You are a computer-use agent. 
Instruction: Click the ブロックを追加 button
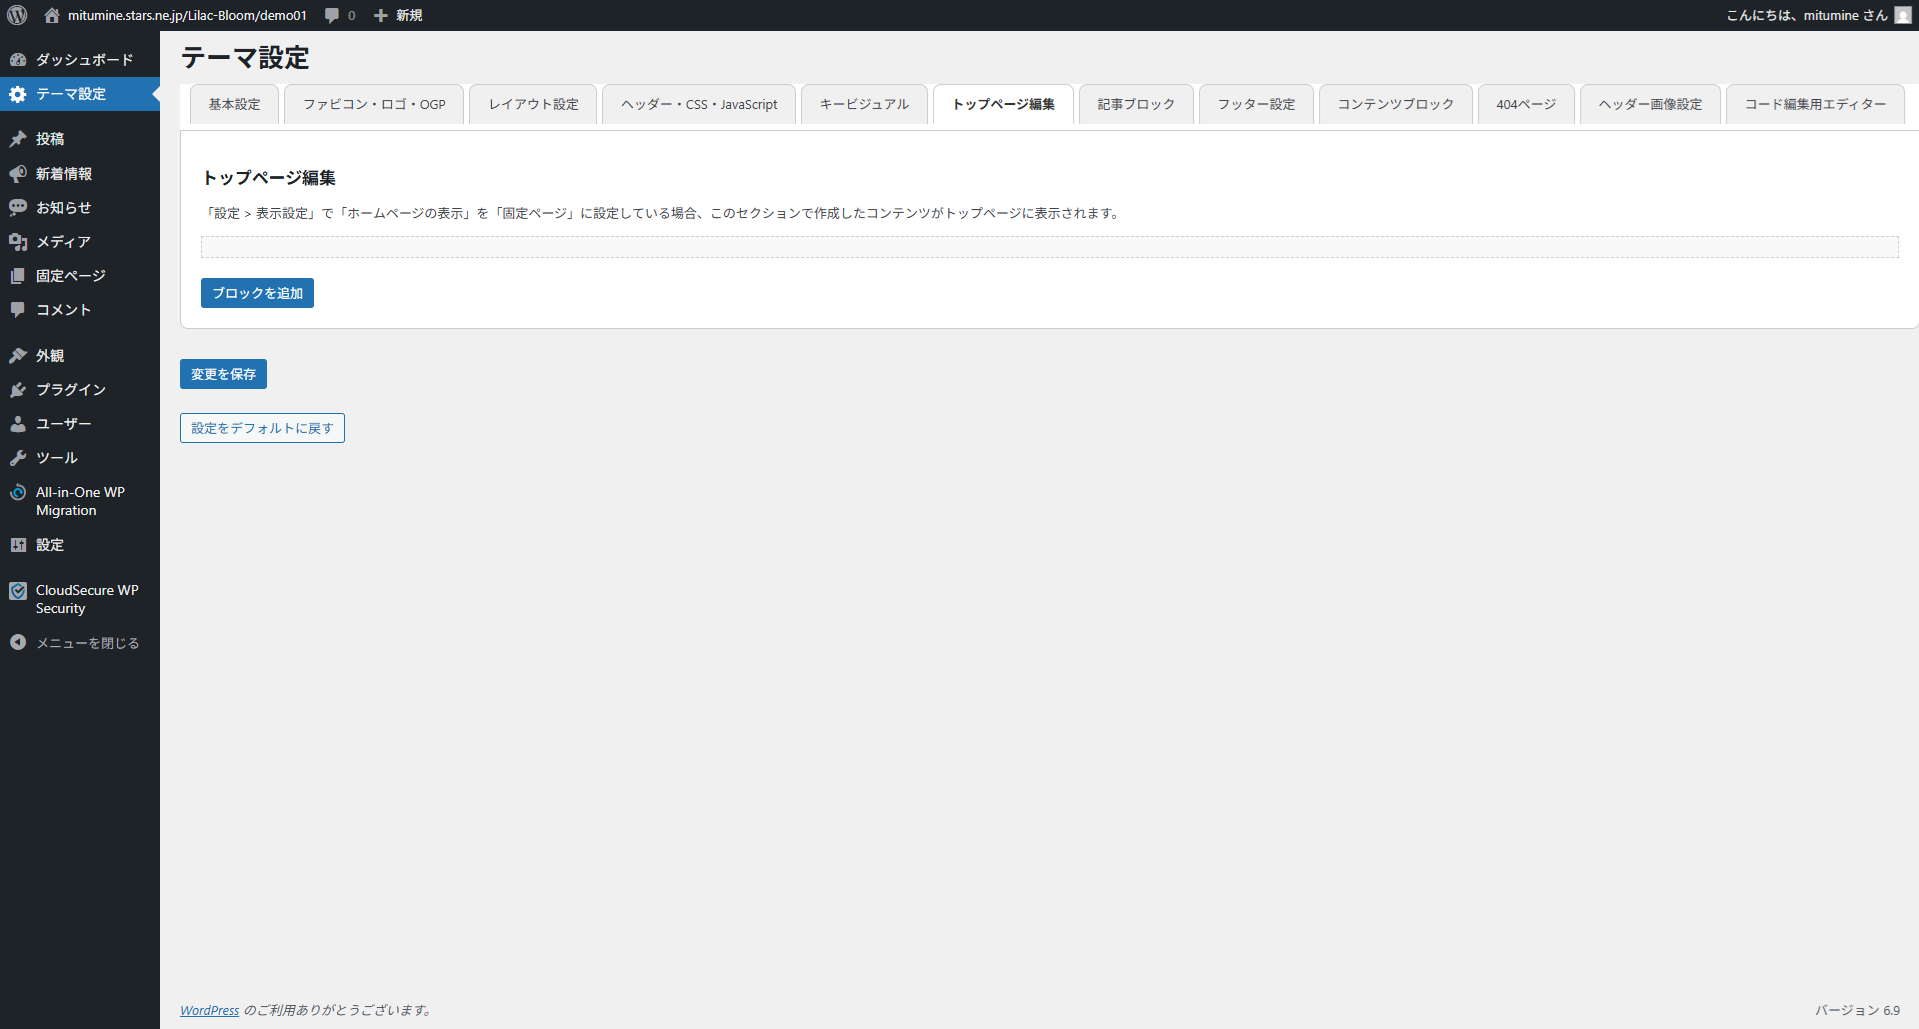pyautogui.click(x=257, y=293)
